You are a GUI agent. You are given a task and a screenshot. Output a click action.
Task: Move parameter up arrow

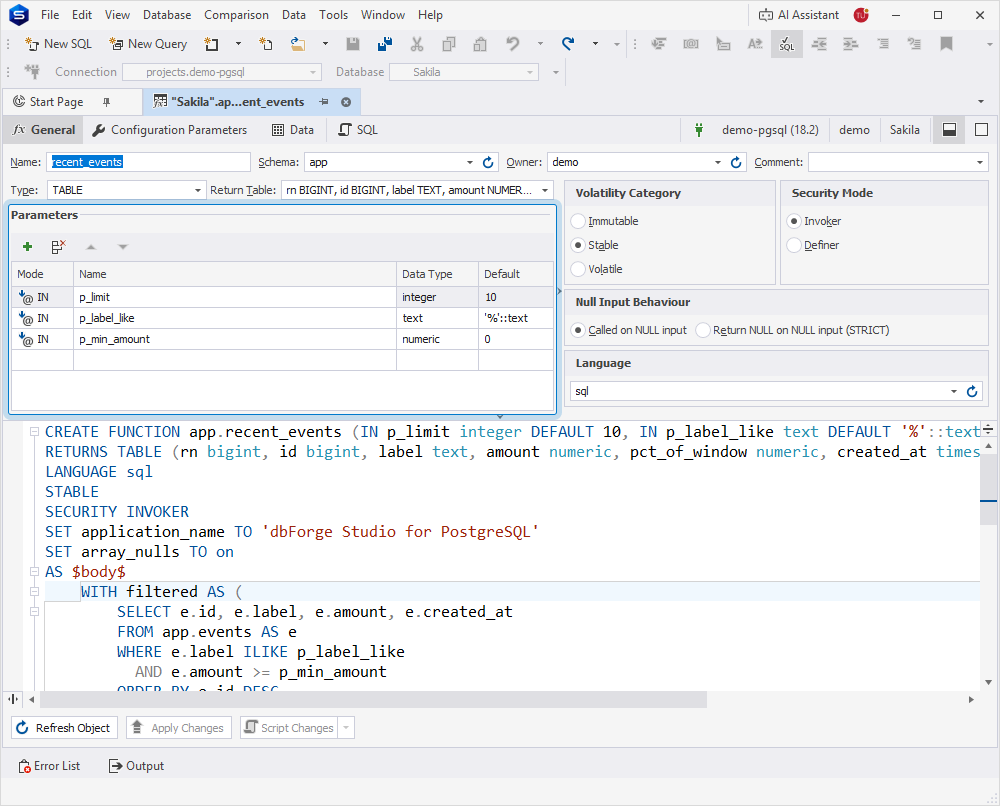click(x=91, y=247)
